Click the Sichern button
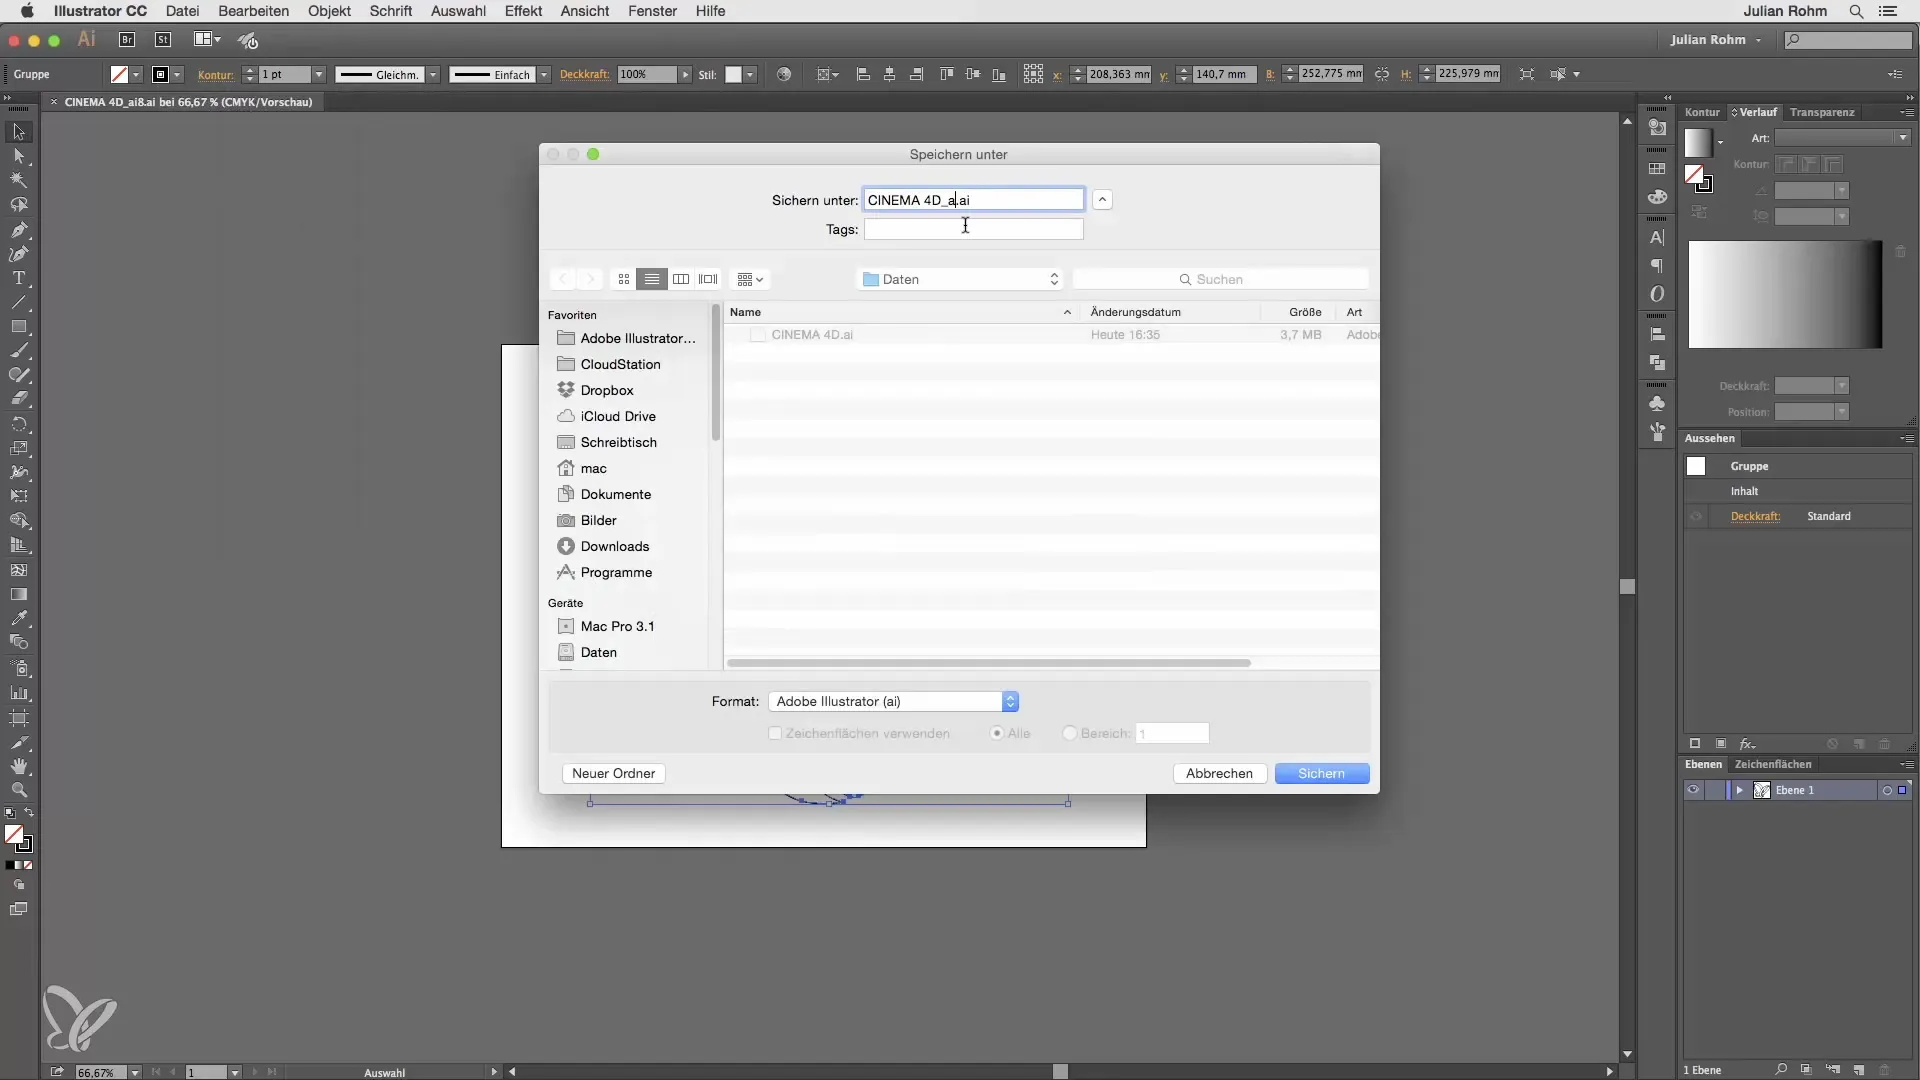This screenshot has width=1920, height=1080. pos(1321,773)
